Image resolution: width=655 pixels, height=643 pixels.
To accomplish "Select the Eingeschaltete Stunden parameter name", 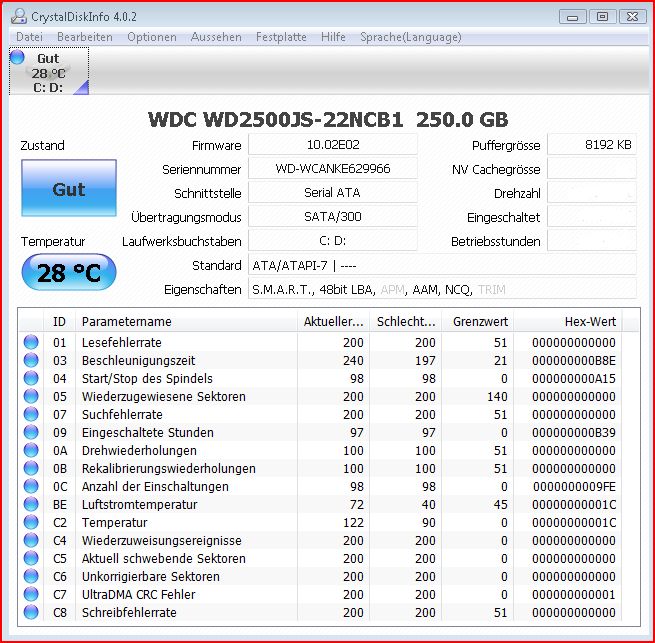I will tap(148, 432).
